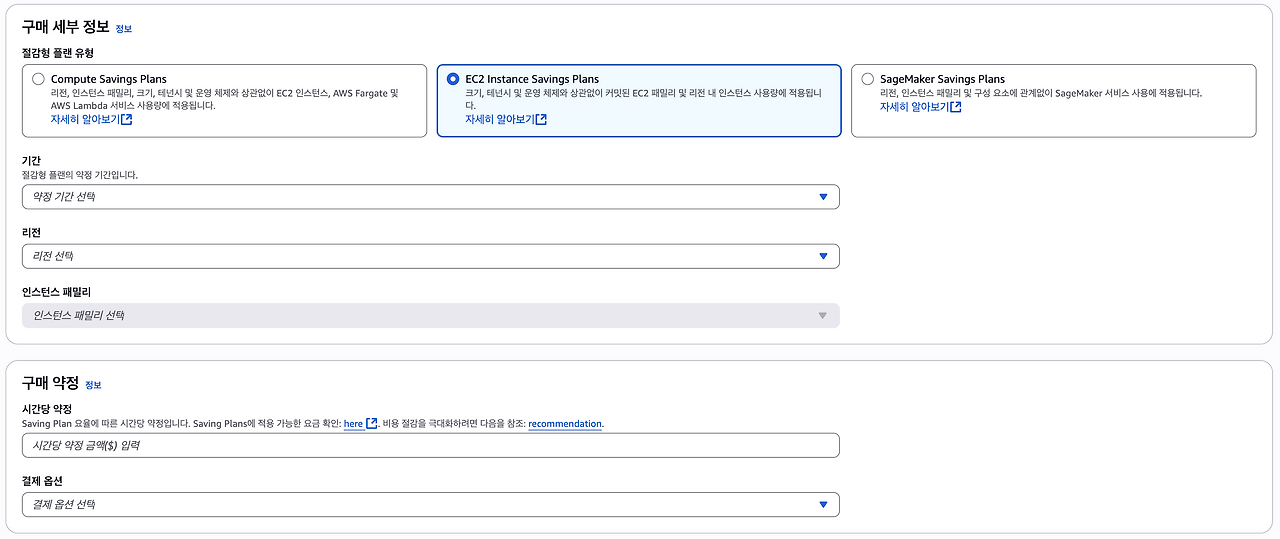Open the 약정 기간 선택 dropdown

point(430,197)
